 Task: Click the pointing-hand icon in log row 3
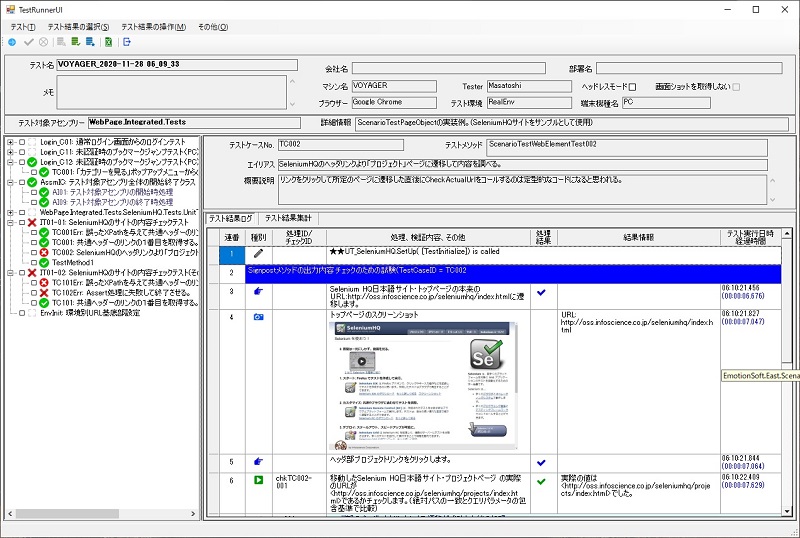(258, 291)
